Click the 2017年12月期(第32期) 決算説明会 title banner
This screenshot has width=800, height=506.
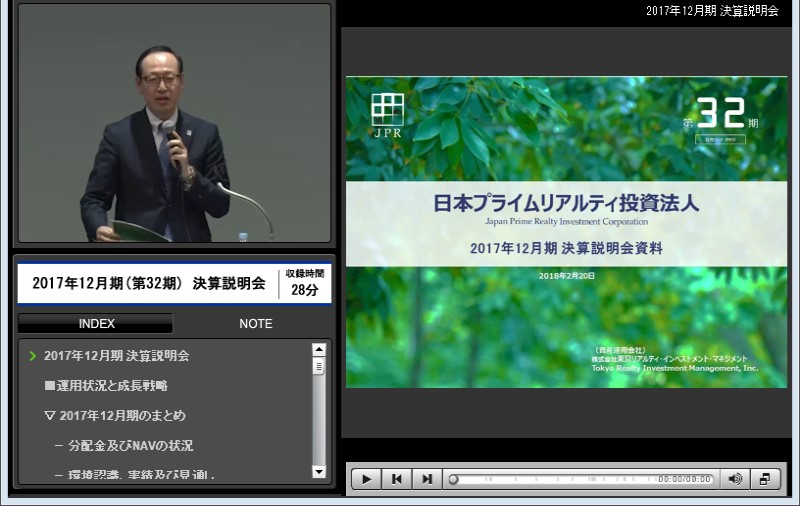point(149,283)
